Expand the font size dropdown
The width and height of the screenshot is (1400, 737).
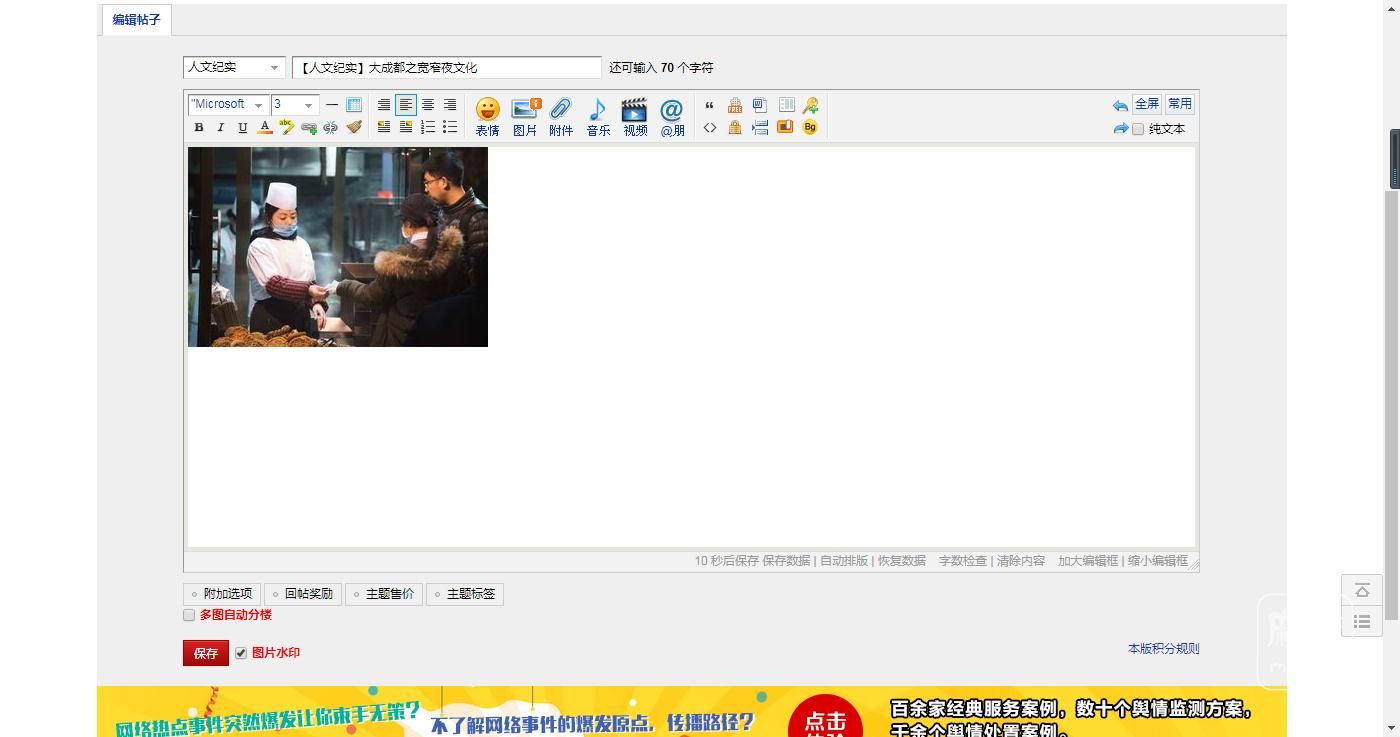[x=295, y=104]
